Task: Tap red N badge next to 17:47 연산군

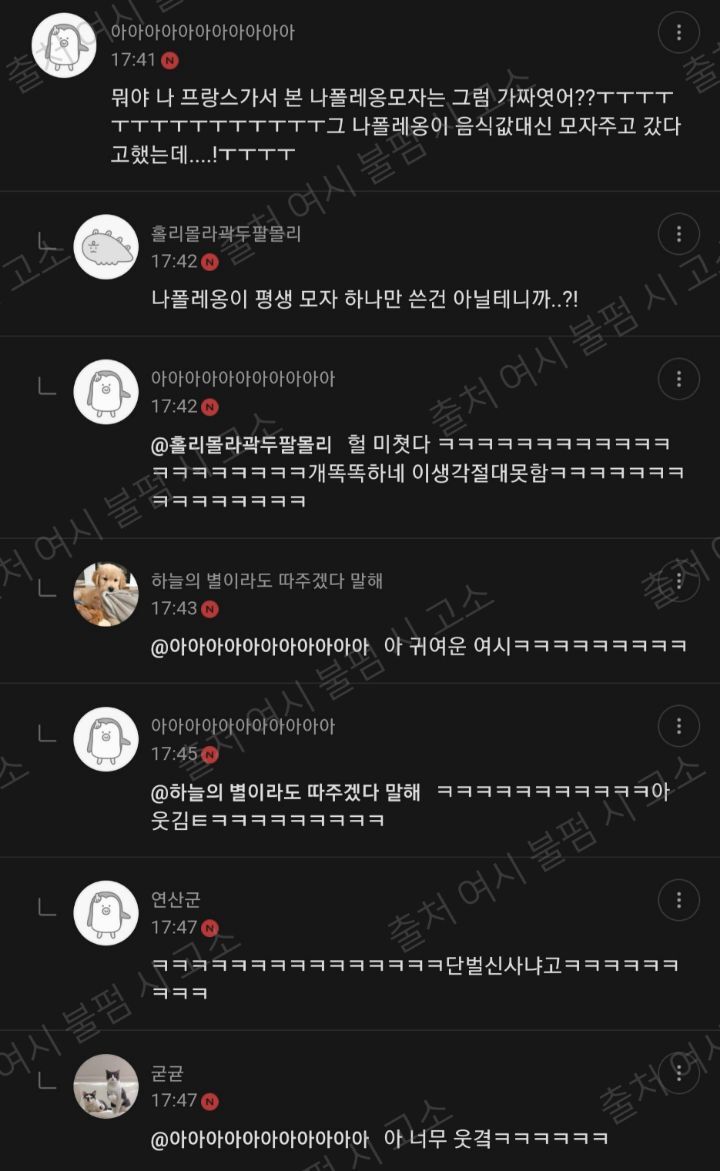Action: pos(210,928)
